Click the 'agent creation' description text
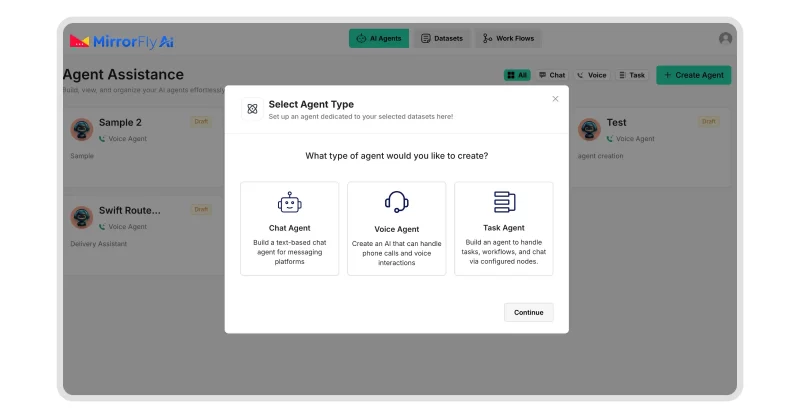Viewport: 800px width, 418px height. [601, 156]
